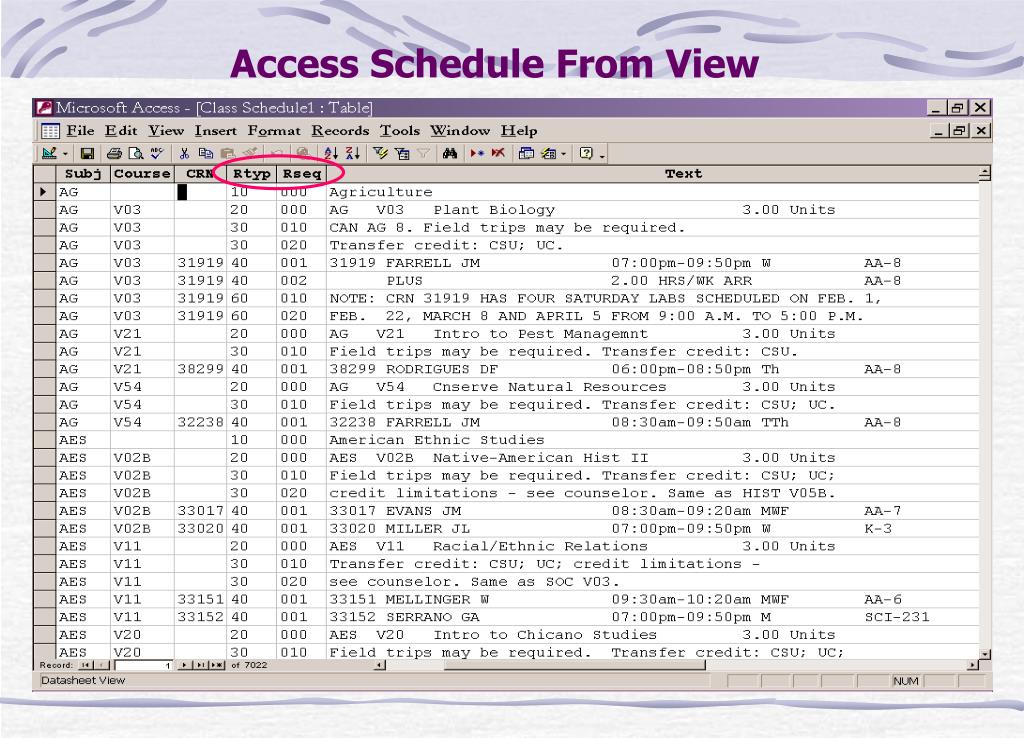Click the horizontal scrollbar right arrow
This screenshot has width=1024, height=738.
(x=972, y=665)
